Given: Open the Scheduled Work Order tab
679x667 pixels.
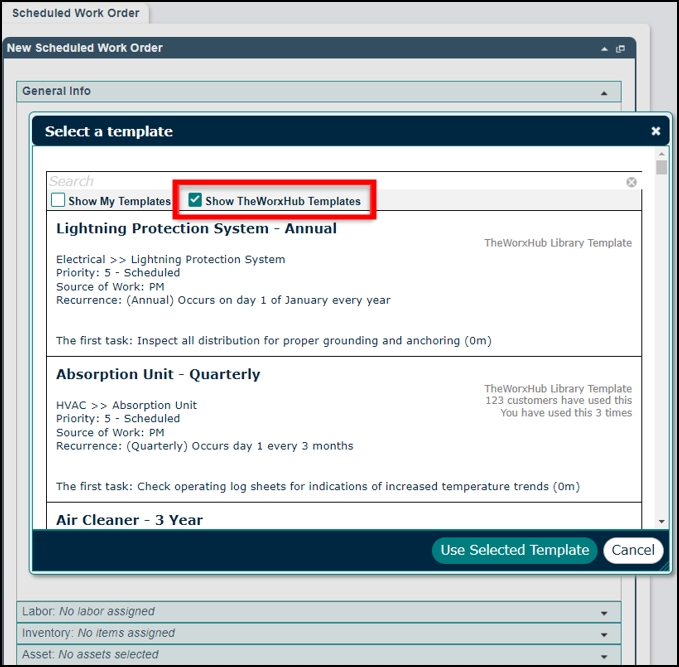Looking at the screenshot, I should (x=76, y=13).
